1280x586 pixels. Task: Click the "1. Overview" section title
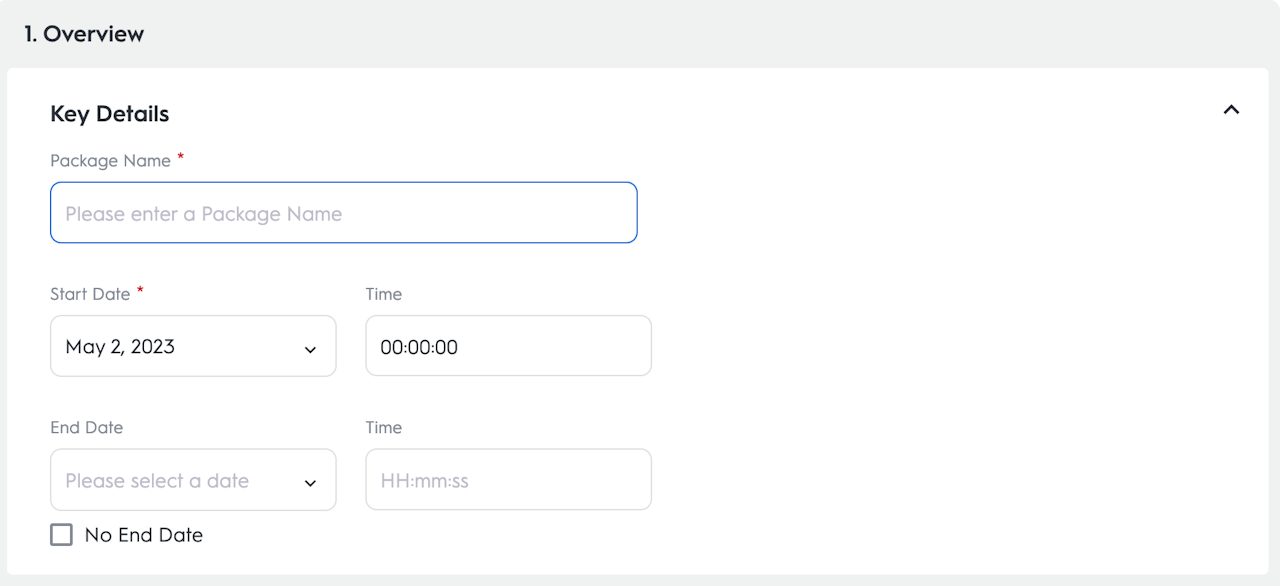pyautogui.click(x=84, y=34)
